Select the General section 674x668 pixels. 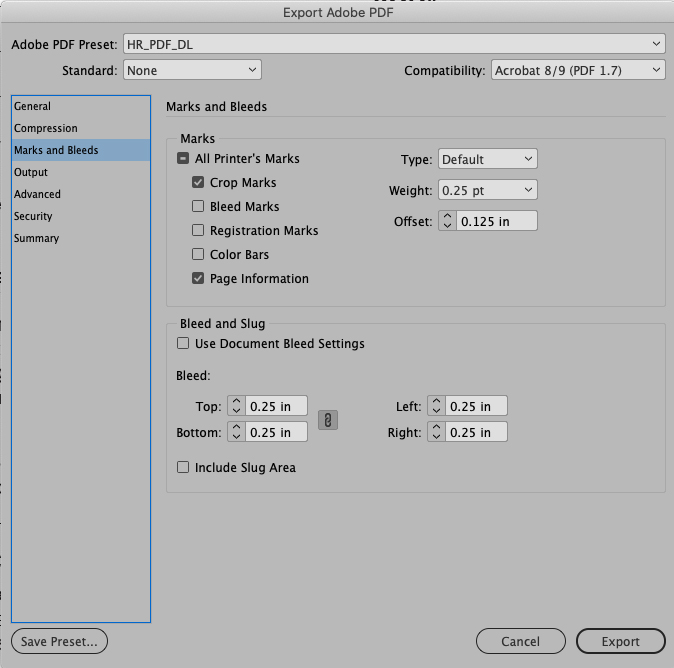tap(81, 106)
